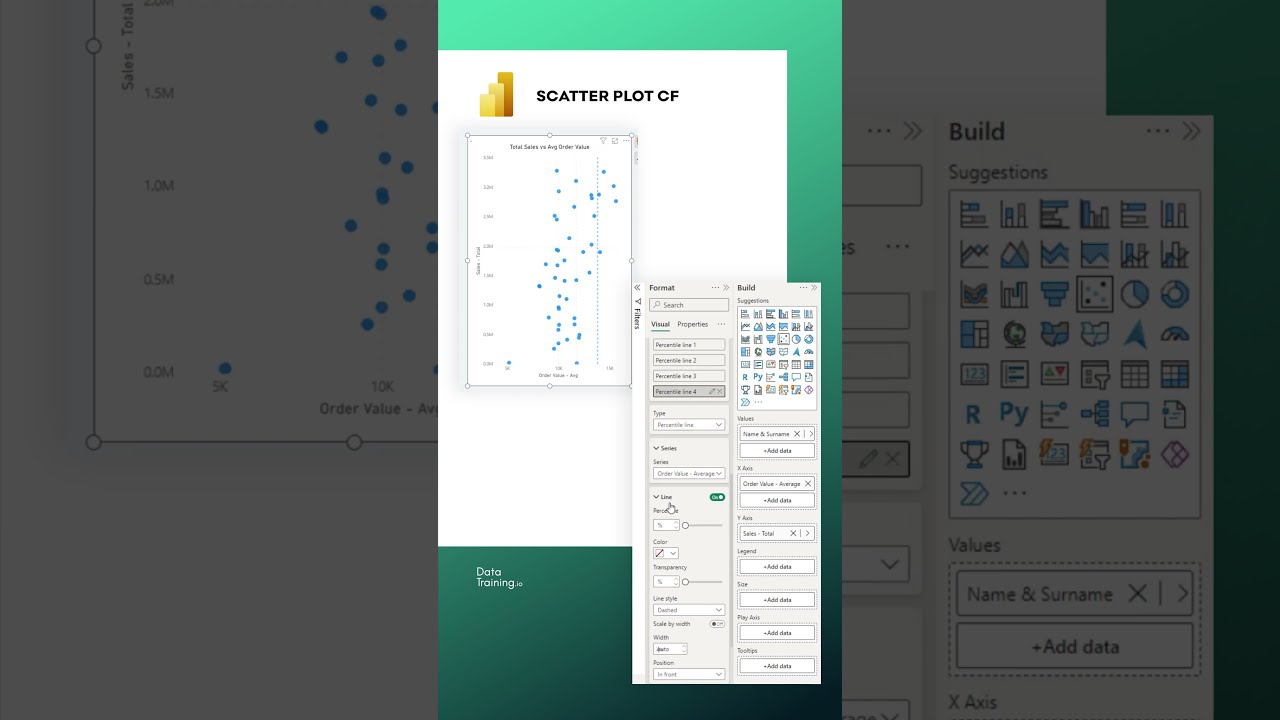Image resolution: width=1280 pixels, height=720 pixels.
Task: Select trophy Metrics visual in enlarged background pane
Action: point(974,454)
